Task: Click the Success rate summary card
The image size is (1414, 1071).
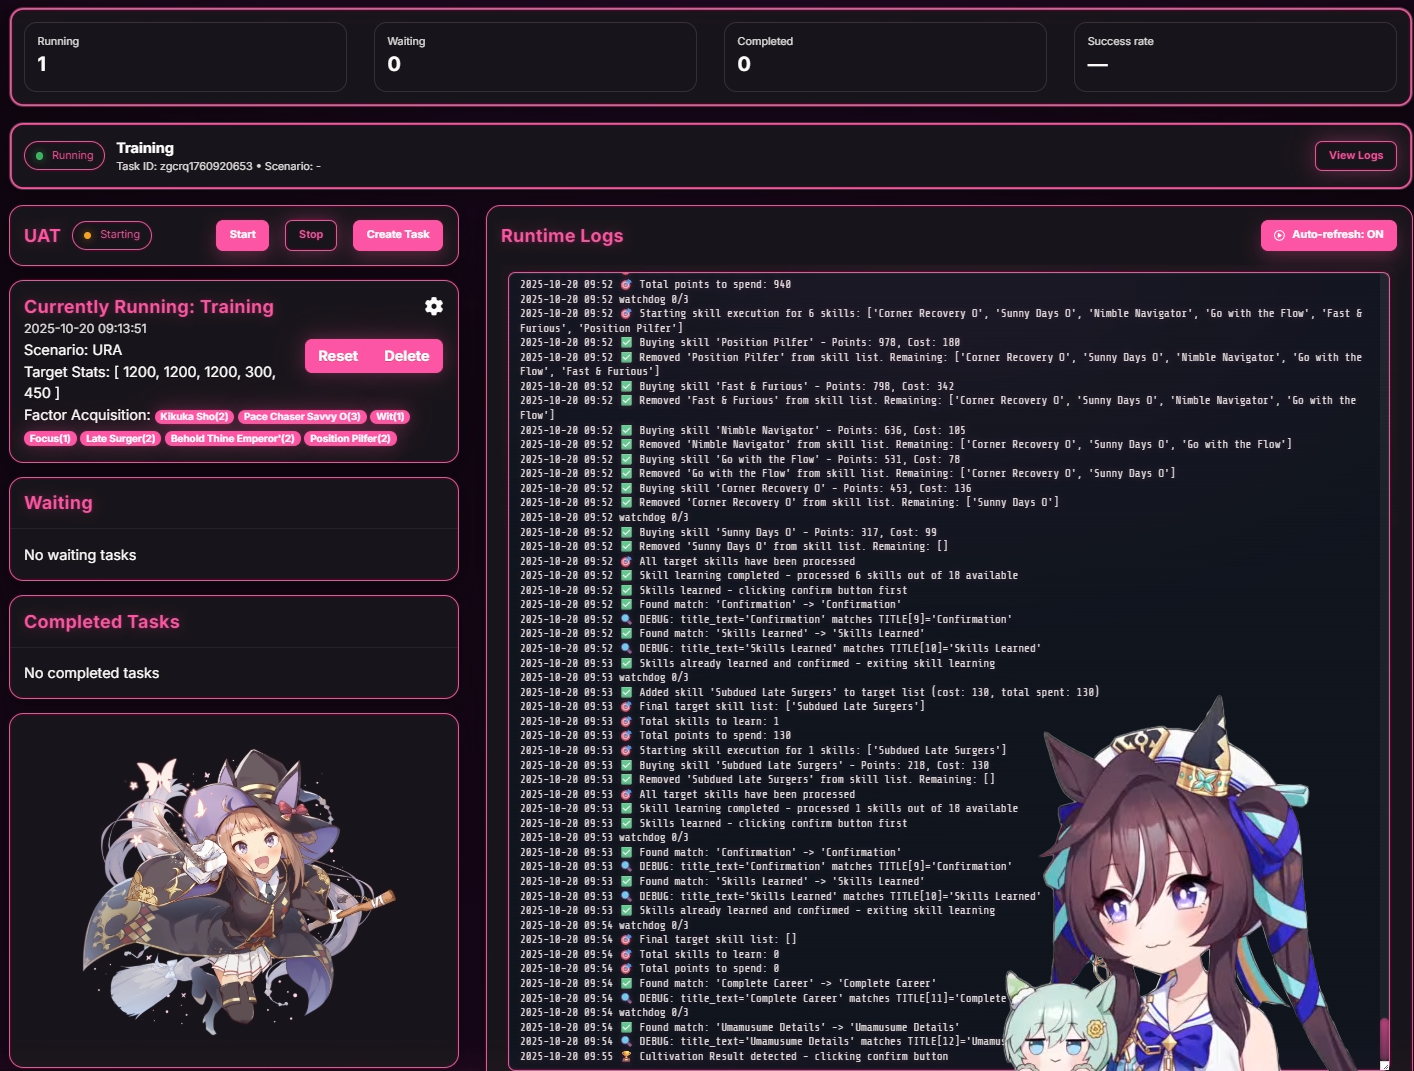Action: coord(1235,57)
